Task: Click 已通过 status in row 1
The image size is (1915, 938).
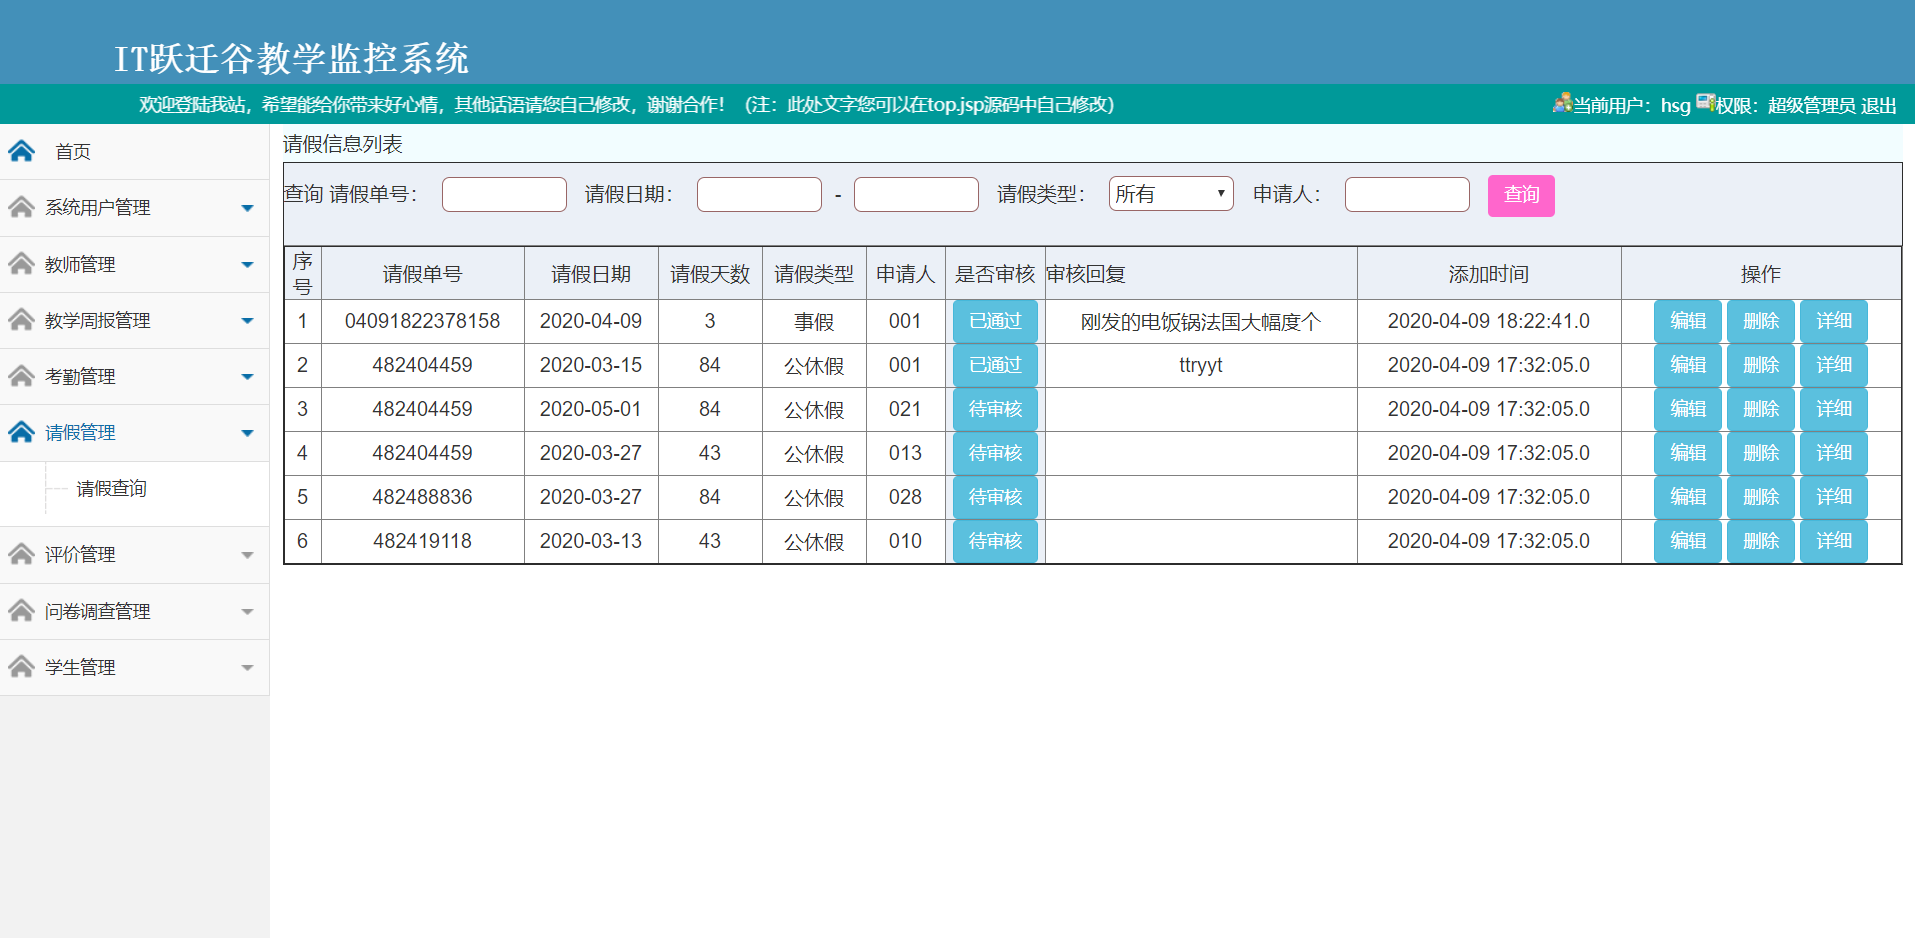Action: (995, 321)
